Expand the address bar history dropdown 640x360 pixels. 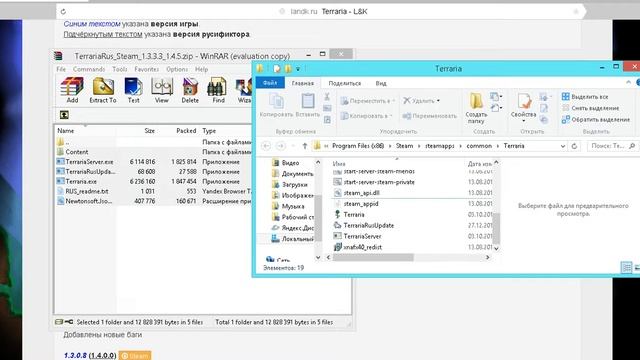tap(563, 146)
